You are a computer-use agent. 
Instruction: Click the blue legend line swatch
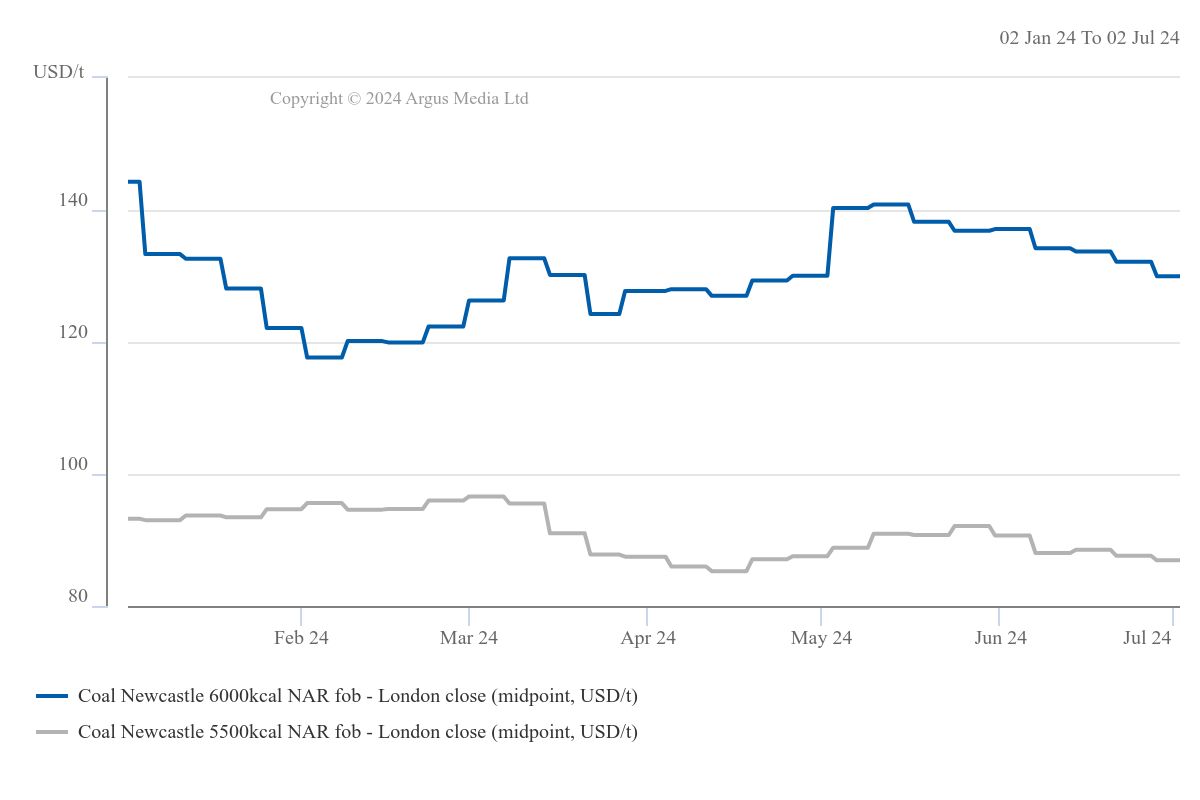point(52,695)
